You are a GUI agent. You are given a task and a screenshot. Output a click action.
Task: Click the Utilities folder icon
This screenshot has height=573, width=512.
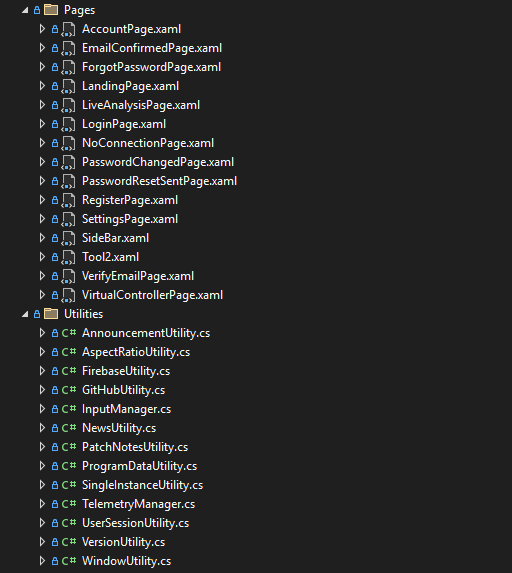click(x=51, y=314)
